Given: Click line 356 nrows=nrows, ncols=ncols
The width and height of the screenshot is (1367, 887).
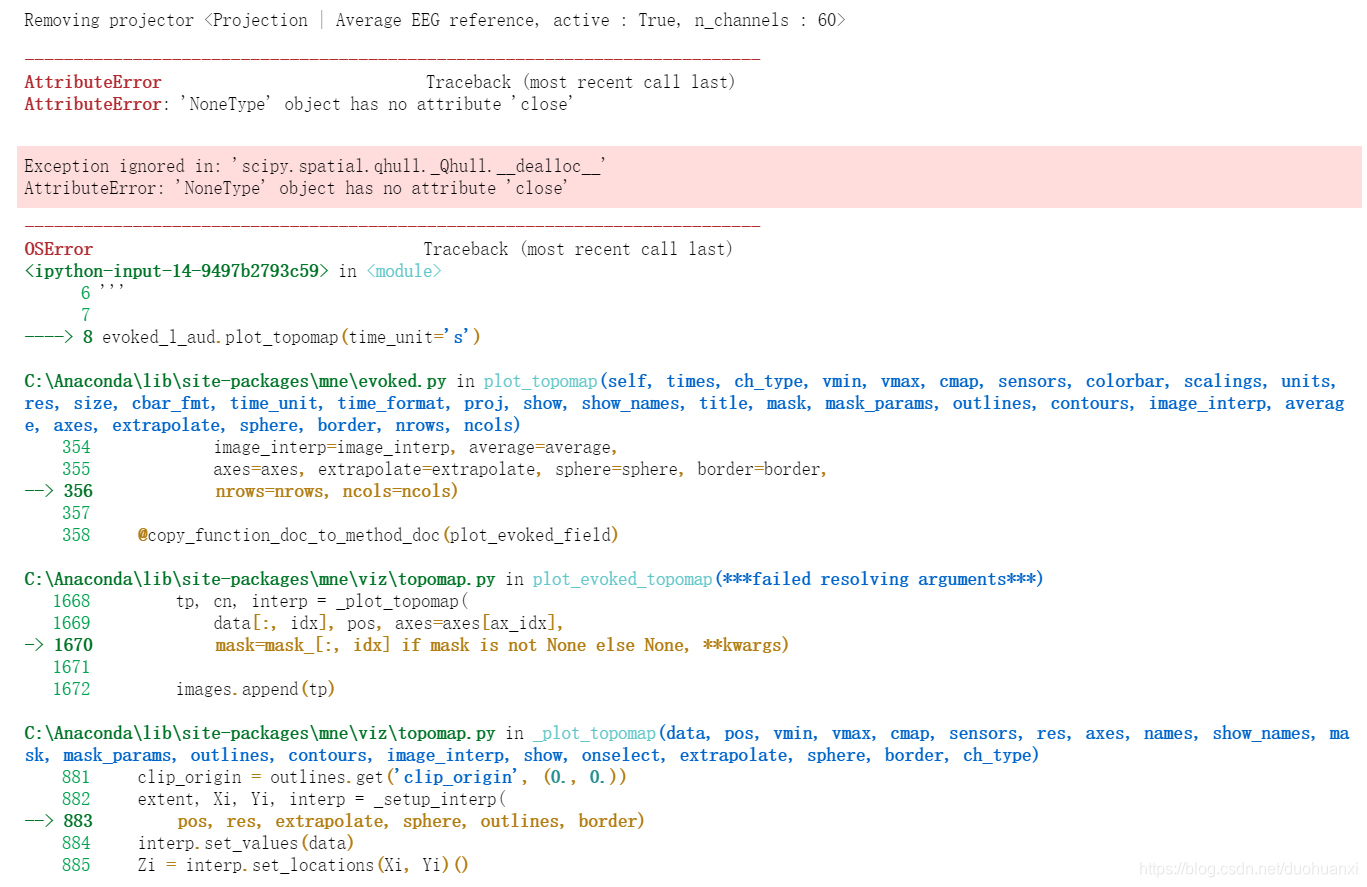Looking at the screenshot, I should [336, 491].
